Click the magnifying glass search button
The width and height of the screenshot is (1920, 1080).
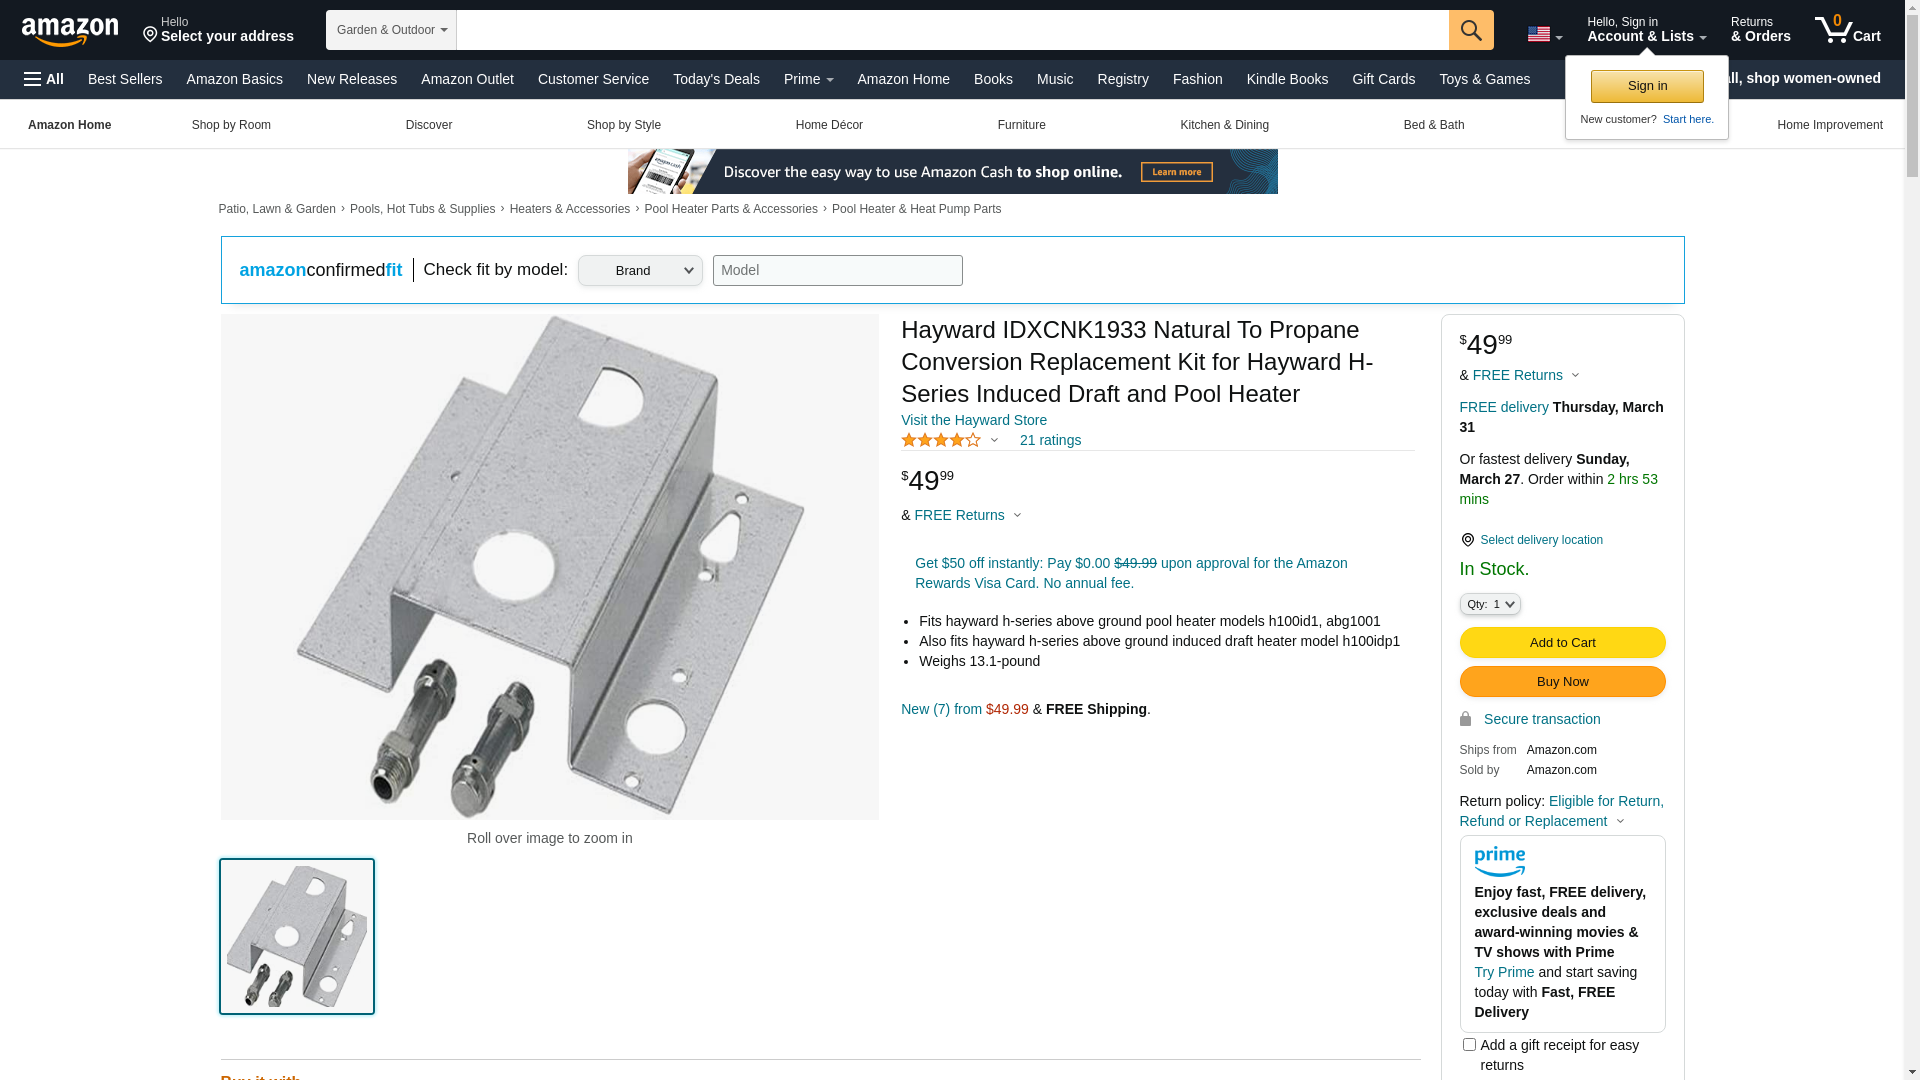(x=1471, y=30)
